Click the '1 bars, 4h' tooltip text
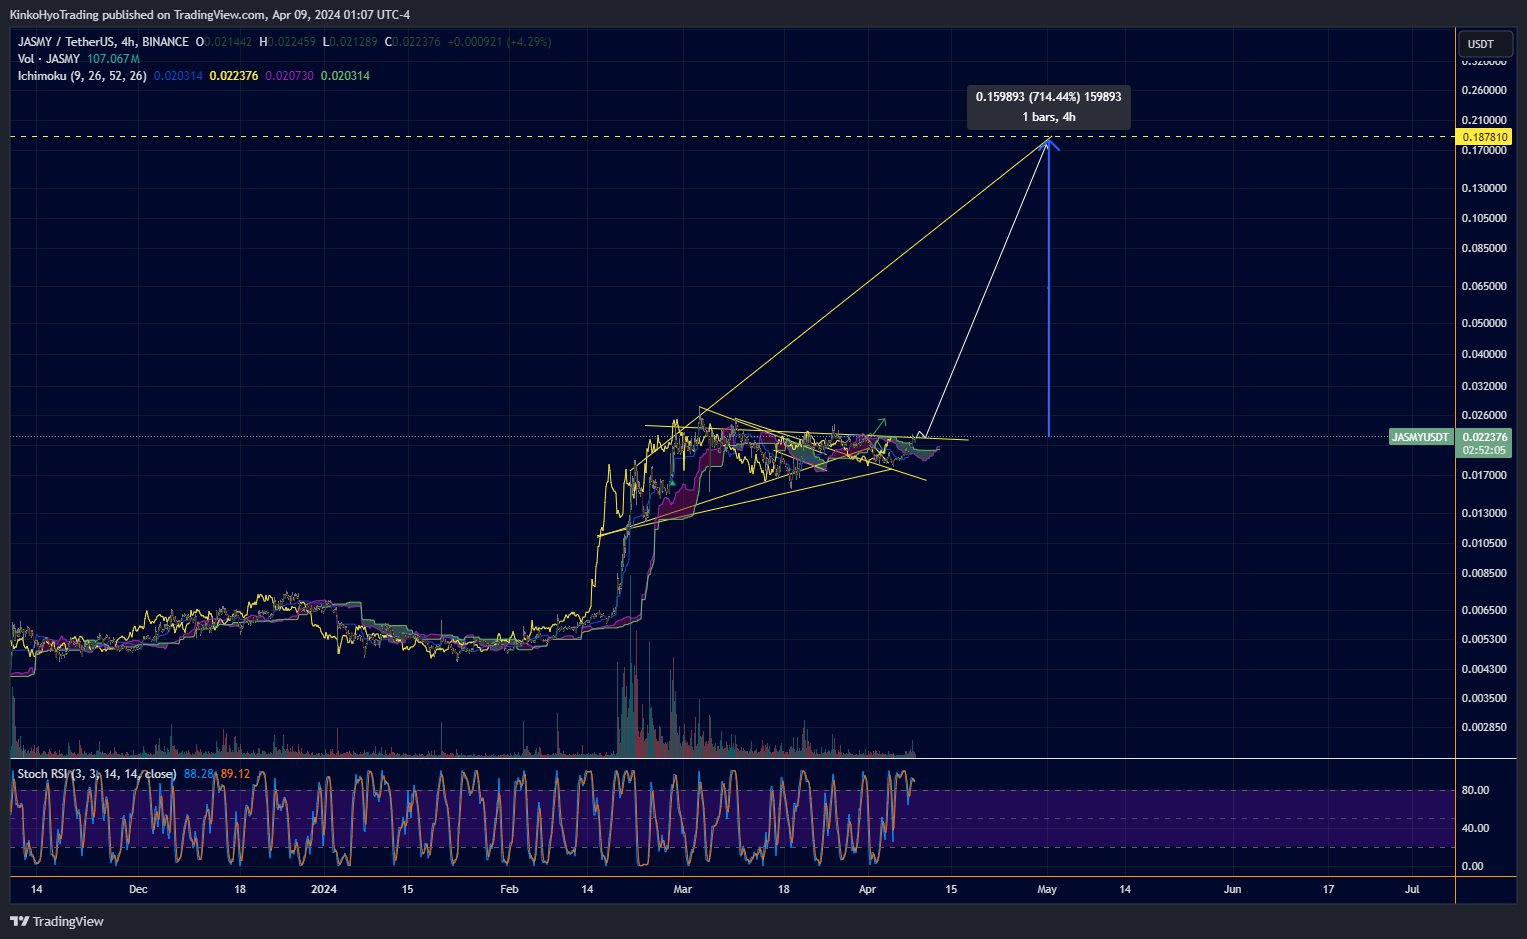Screen dimensions: 1527x939 tap(1049, 117)
